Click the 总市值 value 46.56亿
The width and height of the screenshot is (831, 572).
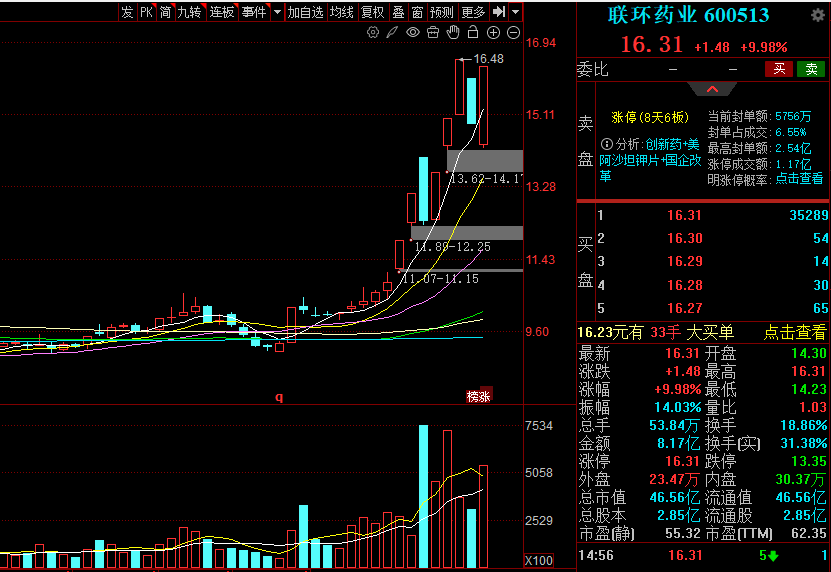click(675, 497)
